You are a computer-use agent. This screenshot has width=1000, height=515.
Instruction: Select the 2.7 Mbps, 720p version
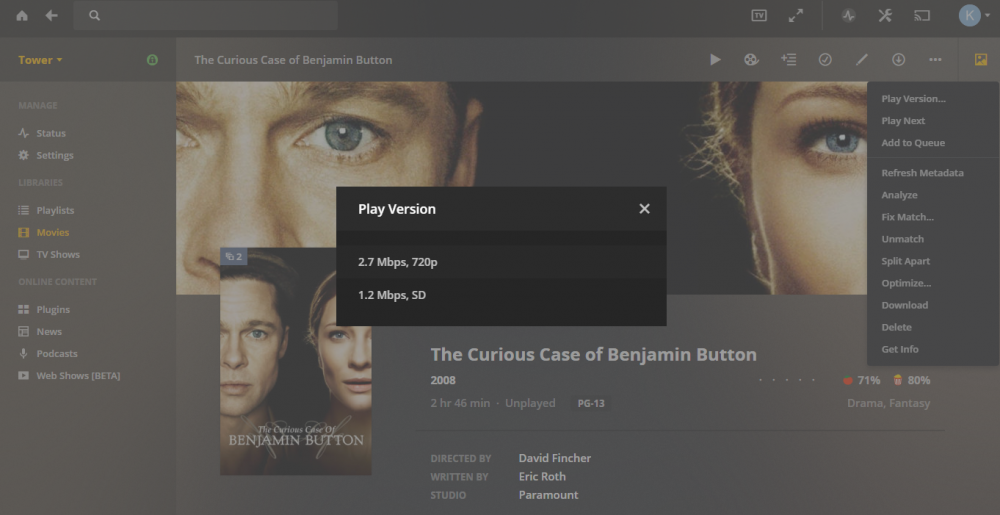click(x=501, y=262)
